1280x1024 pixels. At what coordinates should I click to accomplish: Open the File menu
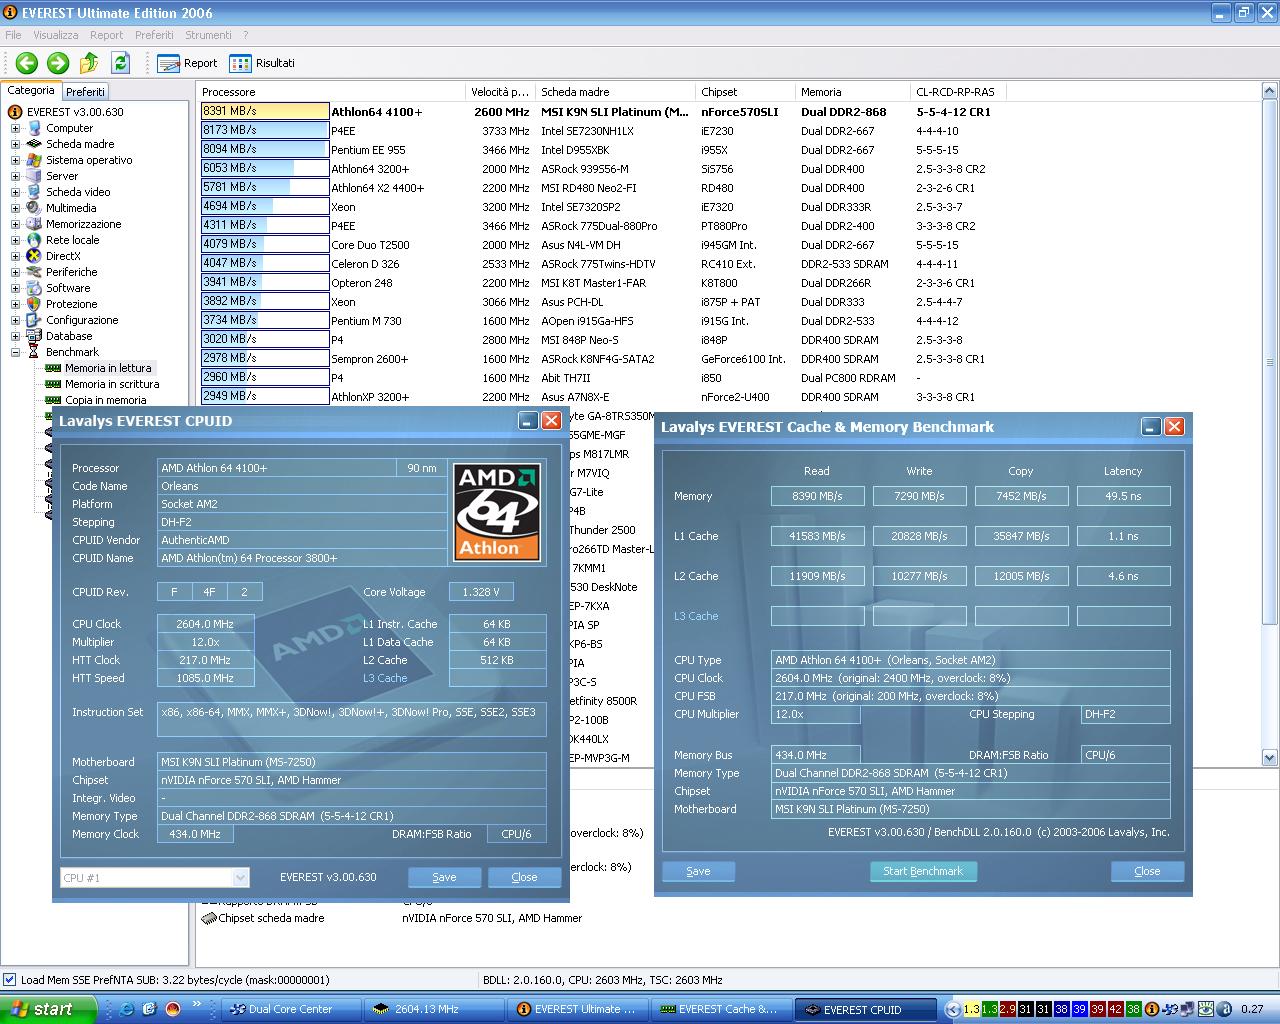point(13,35)
